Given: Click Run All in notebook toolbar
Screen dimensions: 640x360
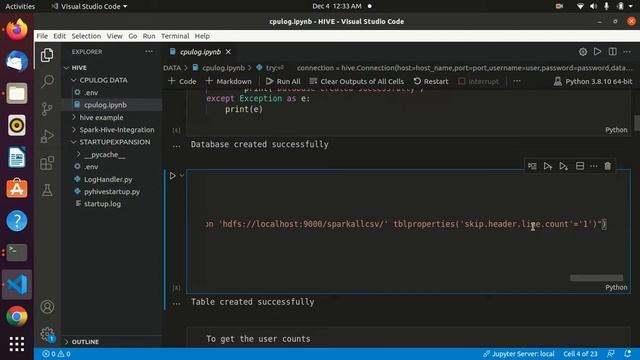Looking at the screenshot, I should tap(283, 81).
